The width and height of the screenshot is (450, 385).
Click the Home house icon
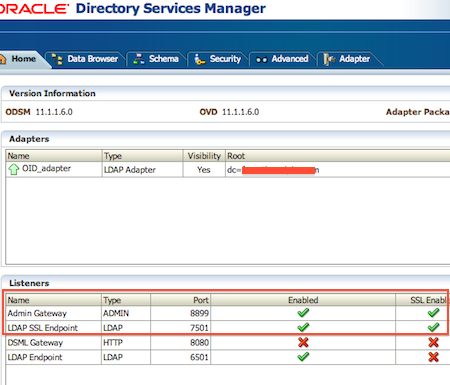tap(2, 59)
